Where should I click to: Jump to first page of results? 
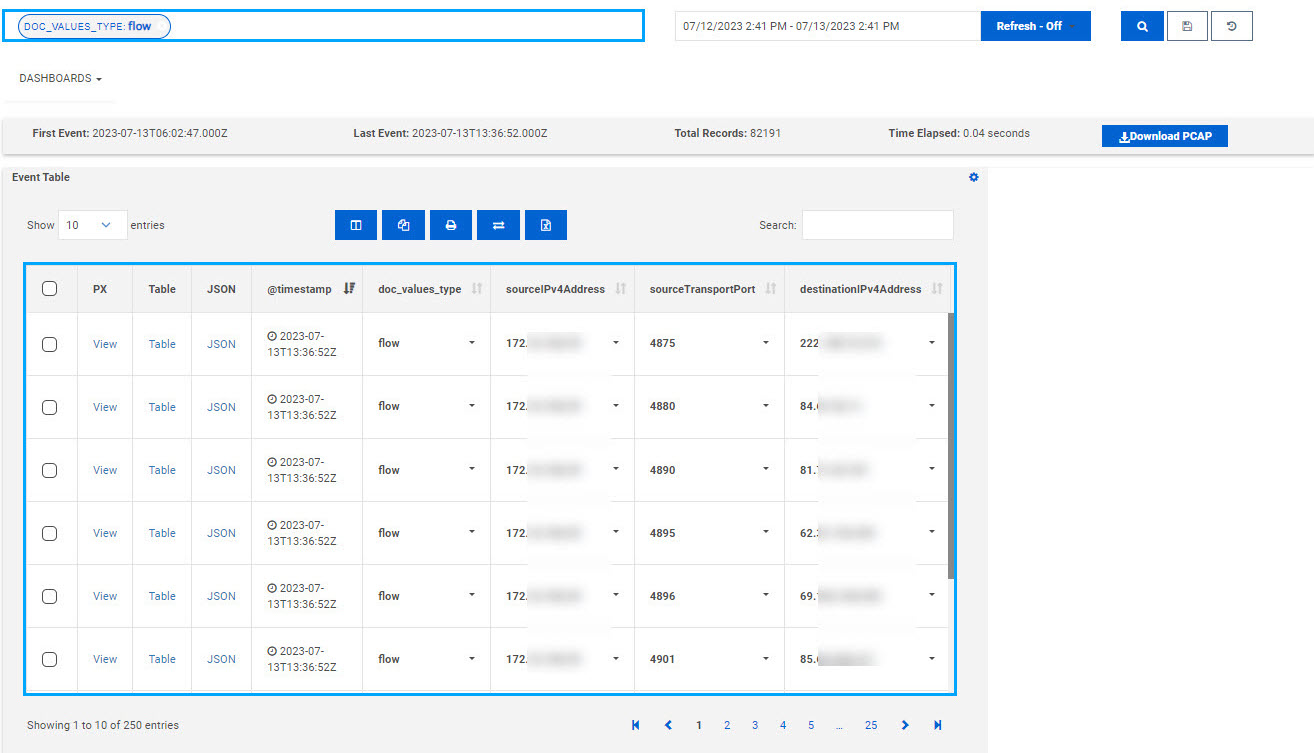(x=635, y=725)
